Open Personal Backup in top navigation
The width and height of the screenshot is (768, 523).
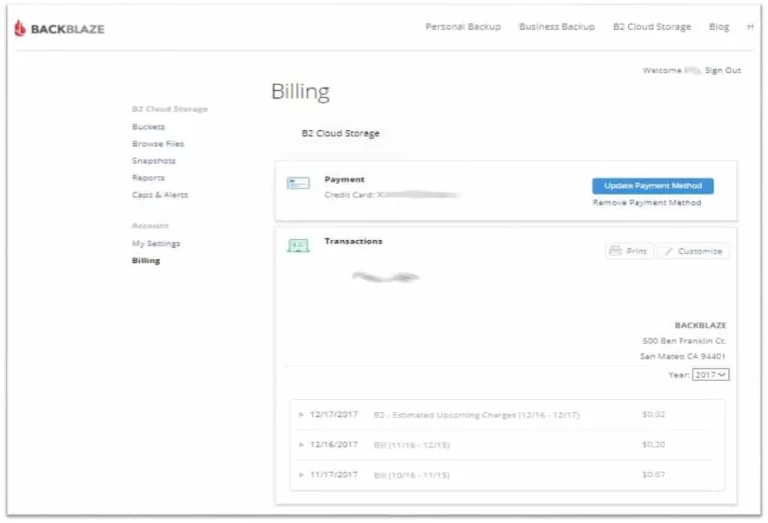coord(463,27)
